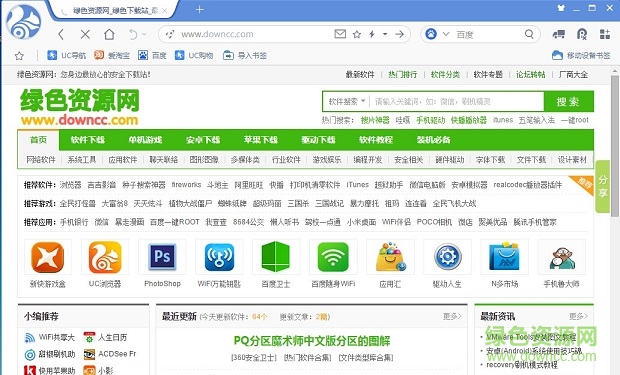This screenshot has height=375, width=620.
Task: Open the 爱淘宝 bookmark
Action: coord(112,55)
